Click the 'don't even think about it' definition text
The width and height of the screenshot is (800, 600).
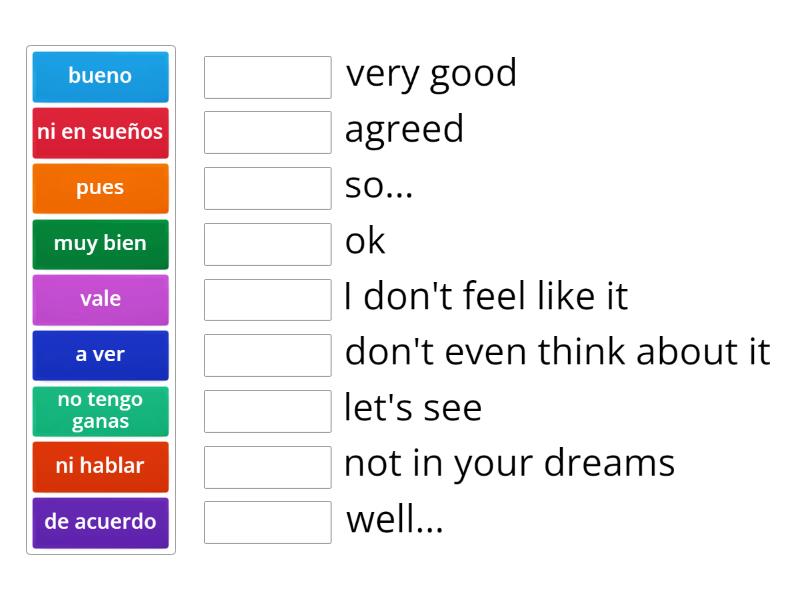(557, 353)
